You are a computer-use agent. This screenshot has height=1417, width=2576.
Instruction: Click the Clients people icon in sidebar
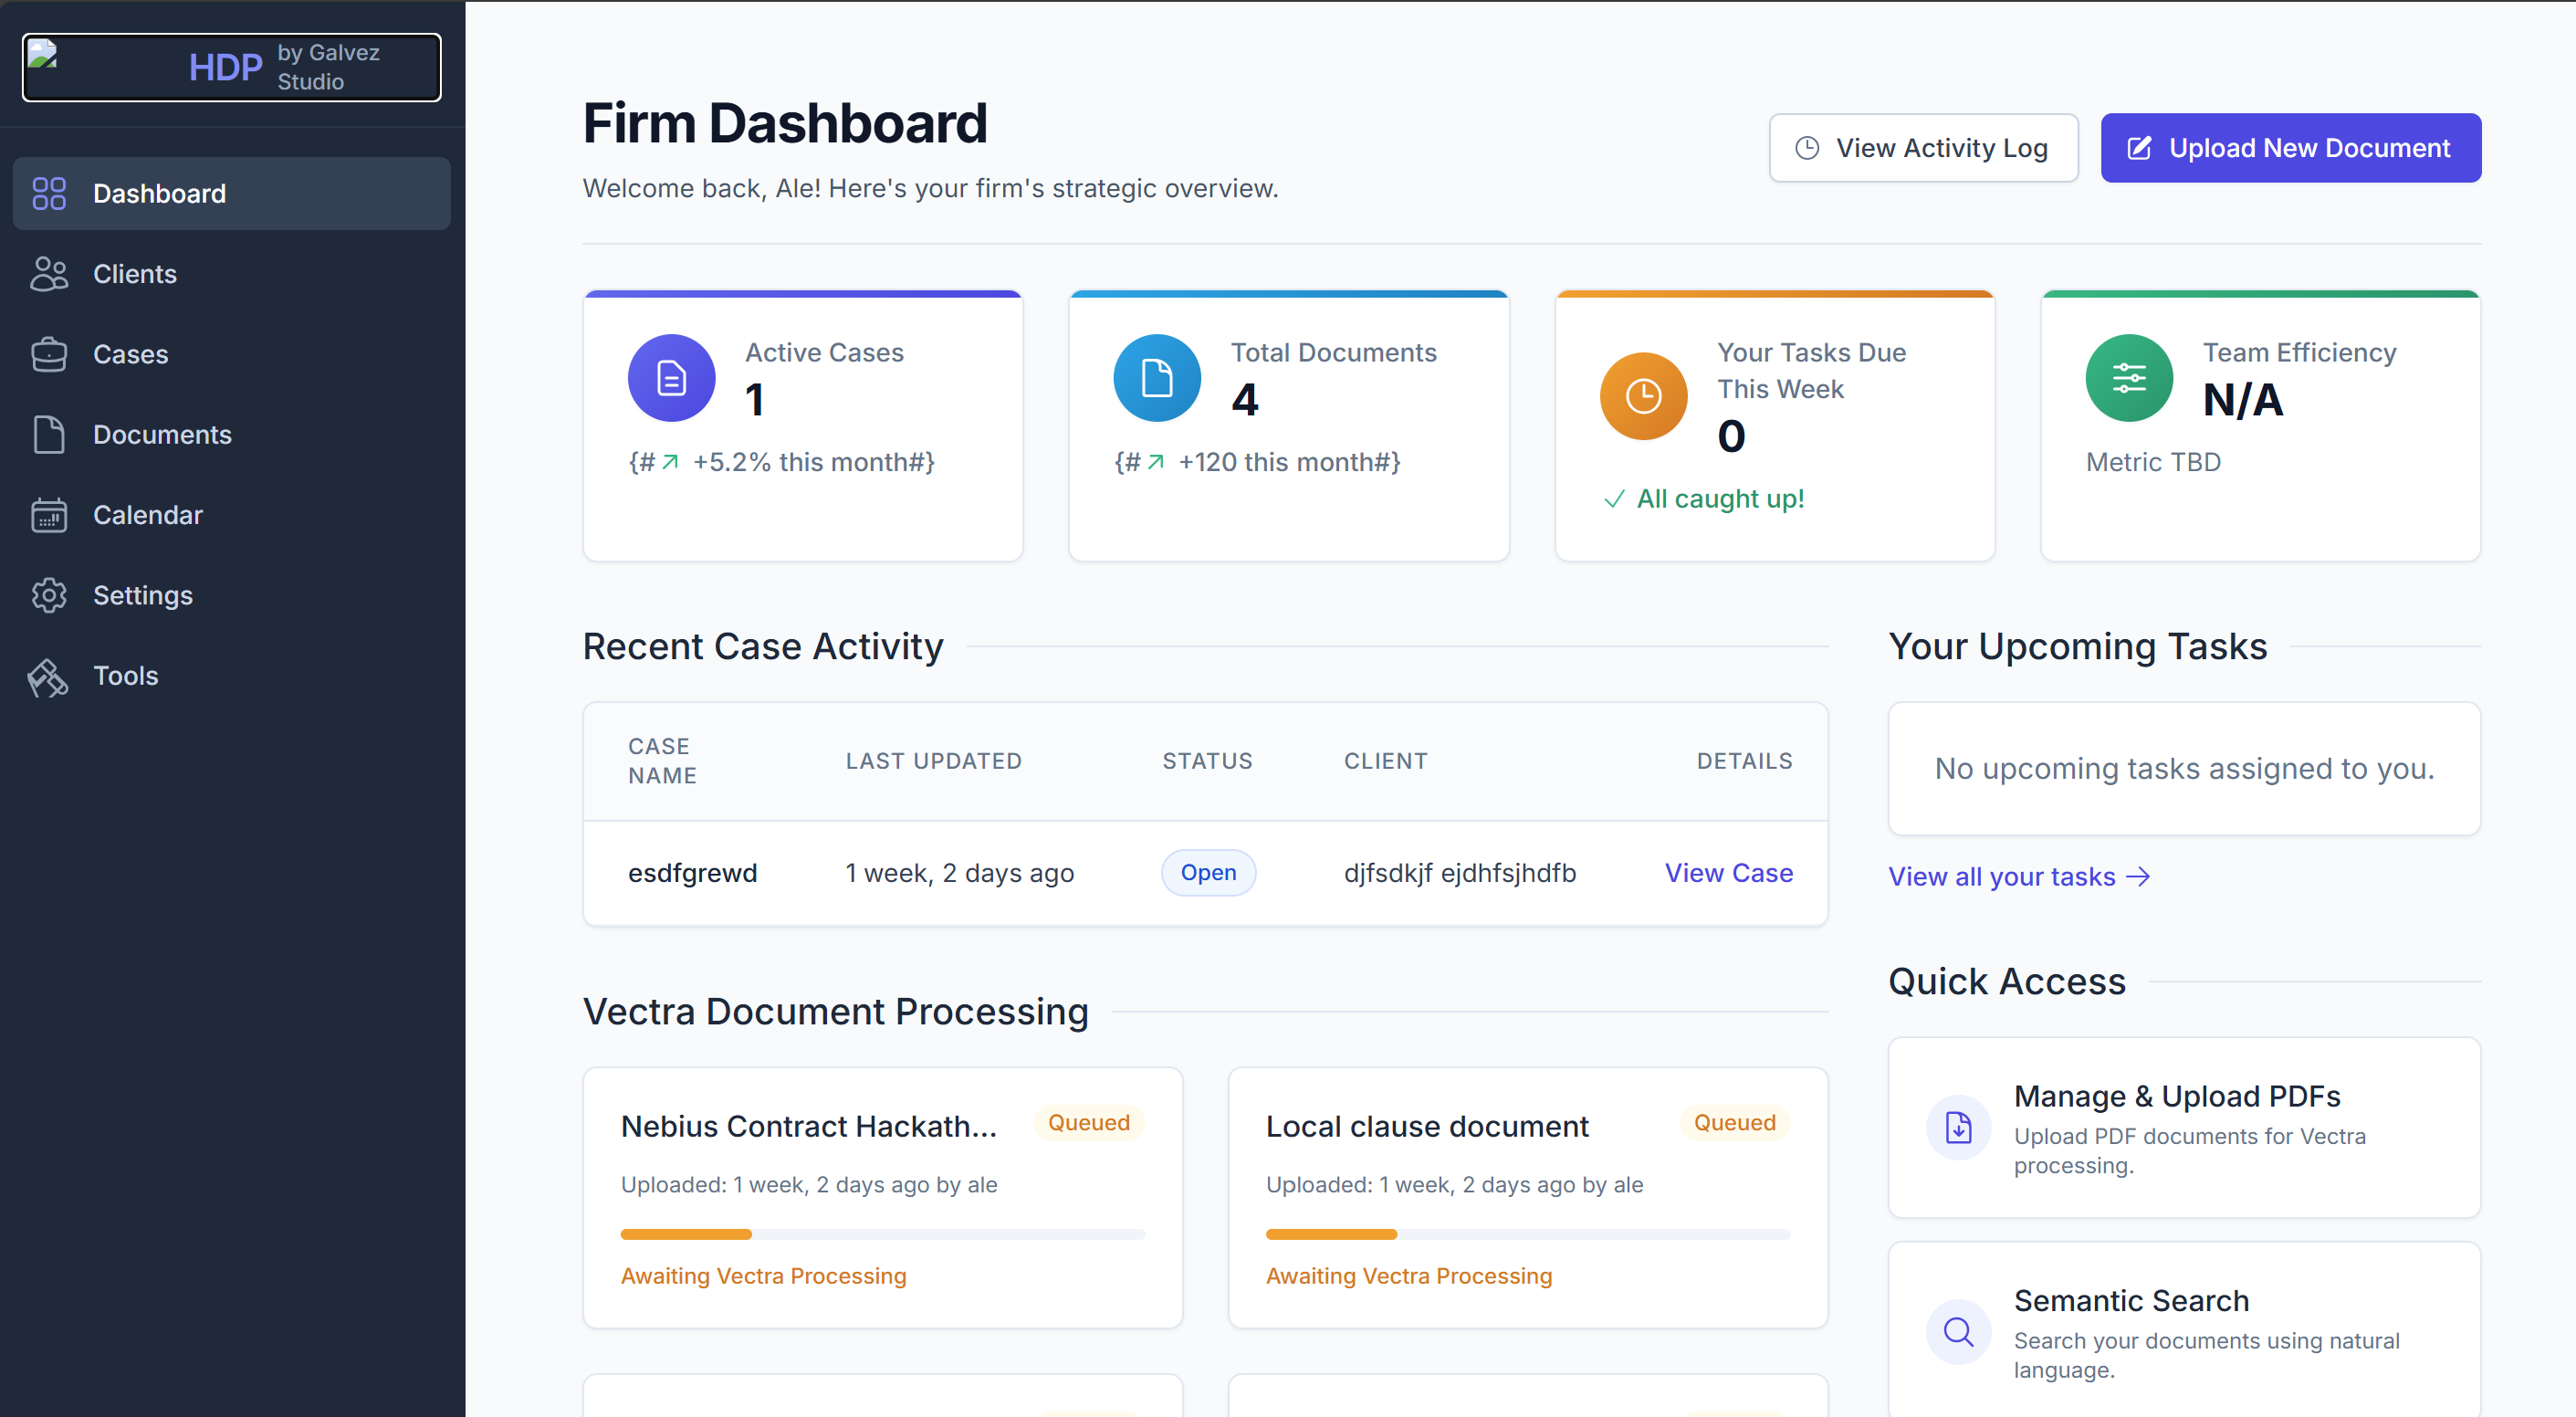[x=49, y=273]
